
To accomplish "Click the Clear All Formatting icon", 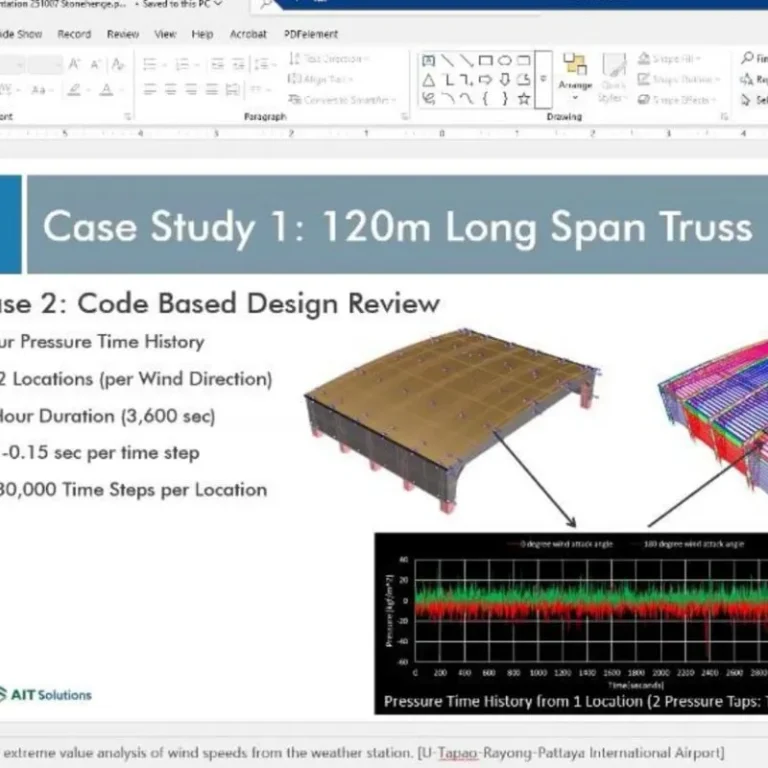I will click(118, 64).
